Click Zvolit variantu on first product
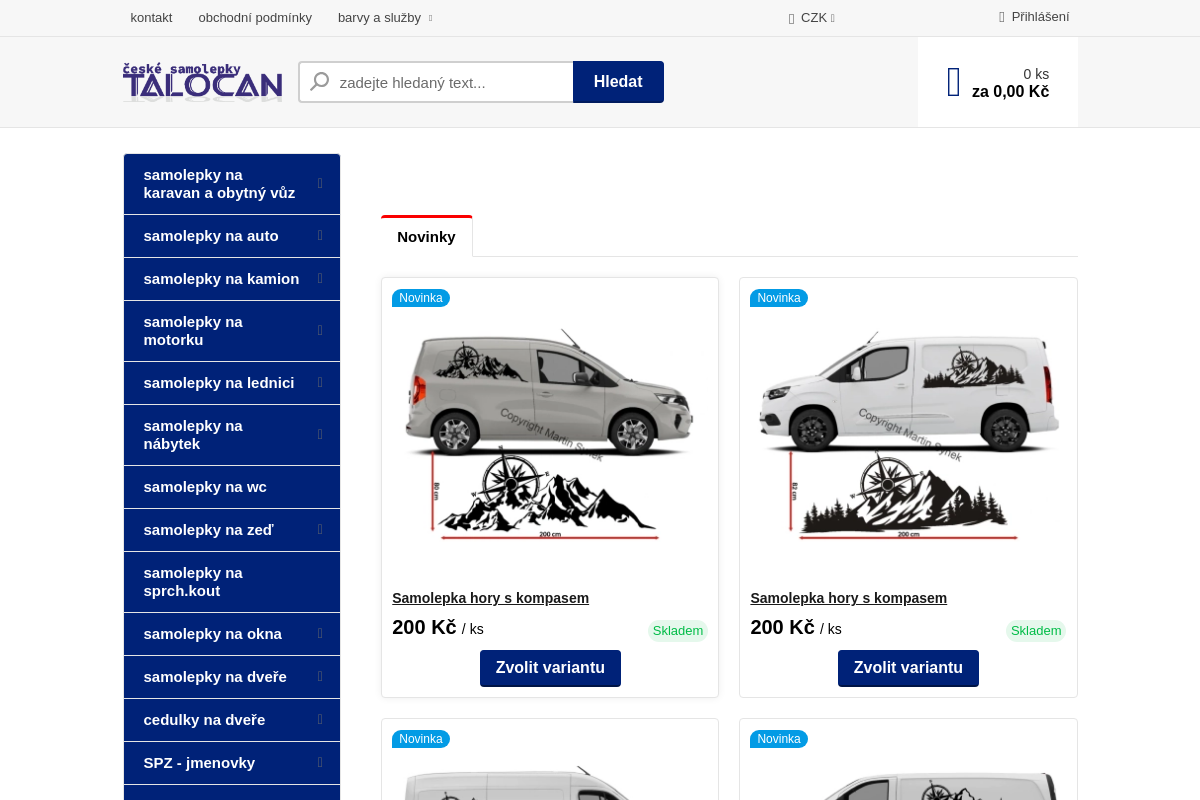The width and height of the screenshot is (1200, 800). point(550,668)
